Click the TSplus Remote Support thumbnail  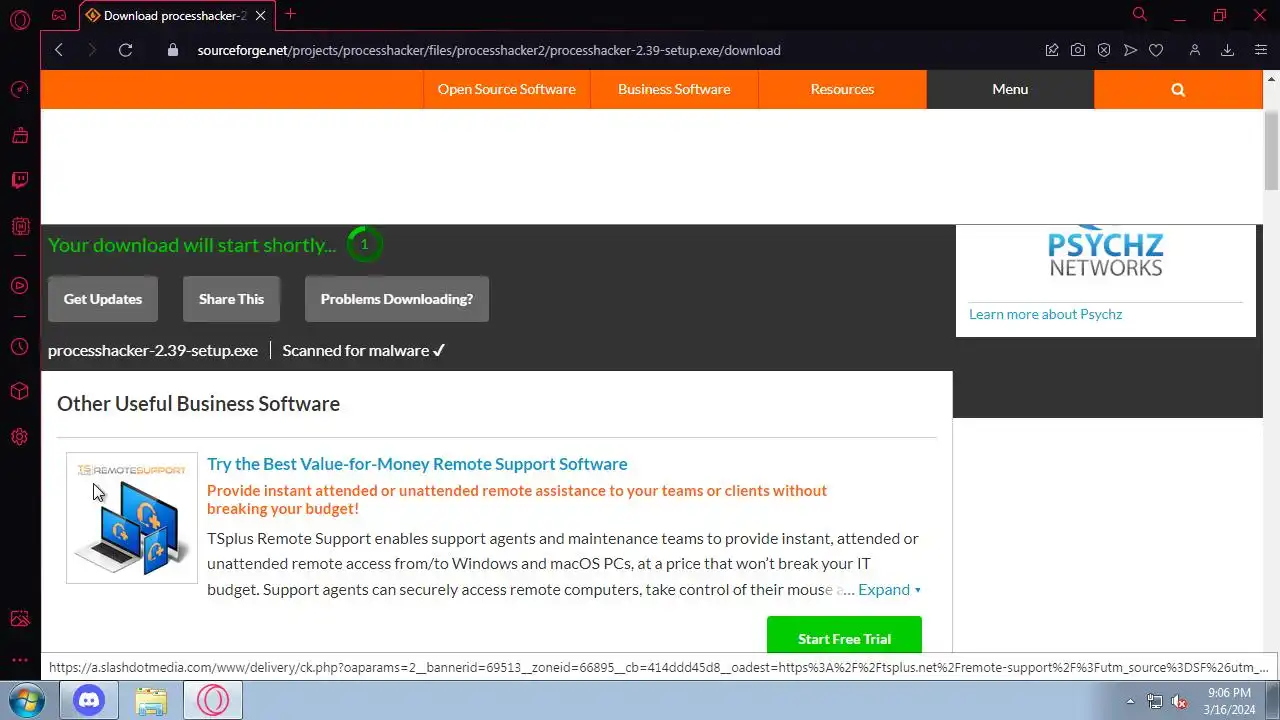tap(132, 518)
